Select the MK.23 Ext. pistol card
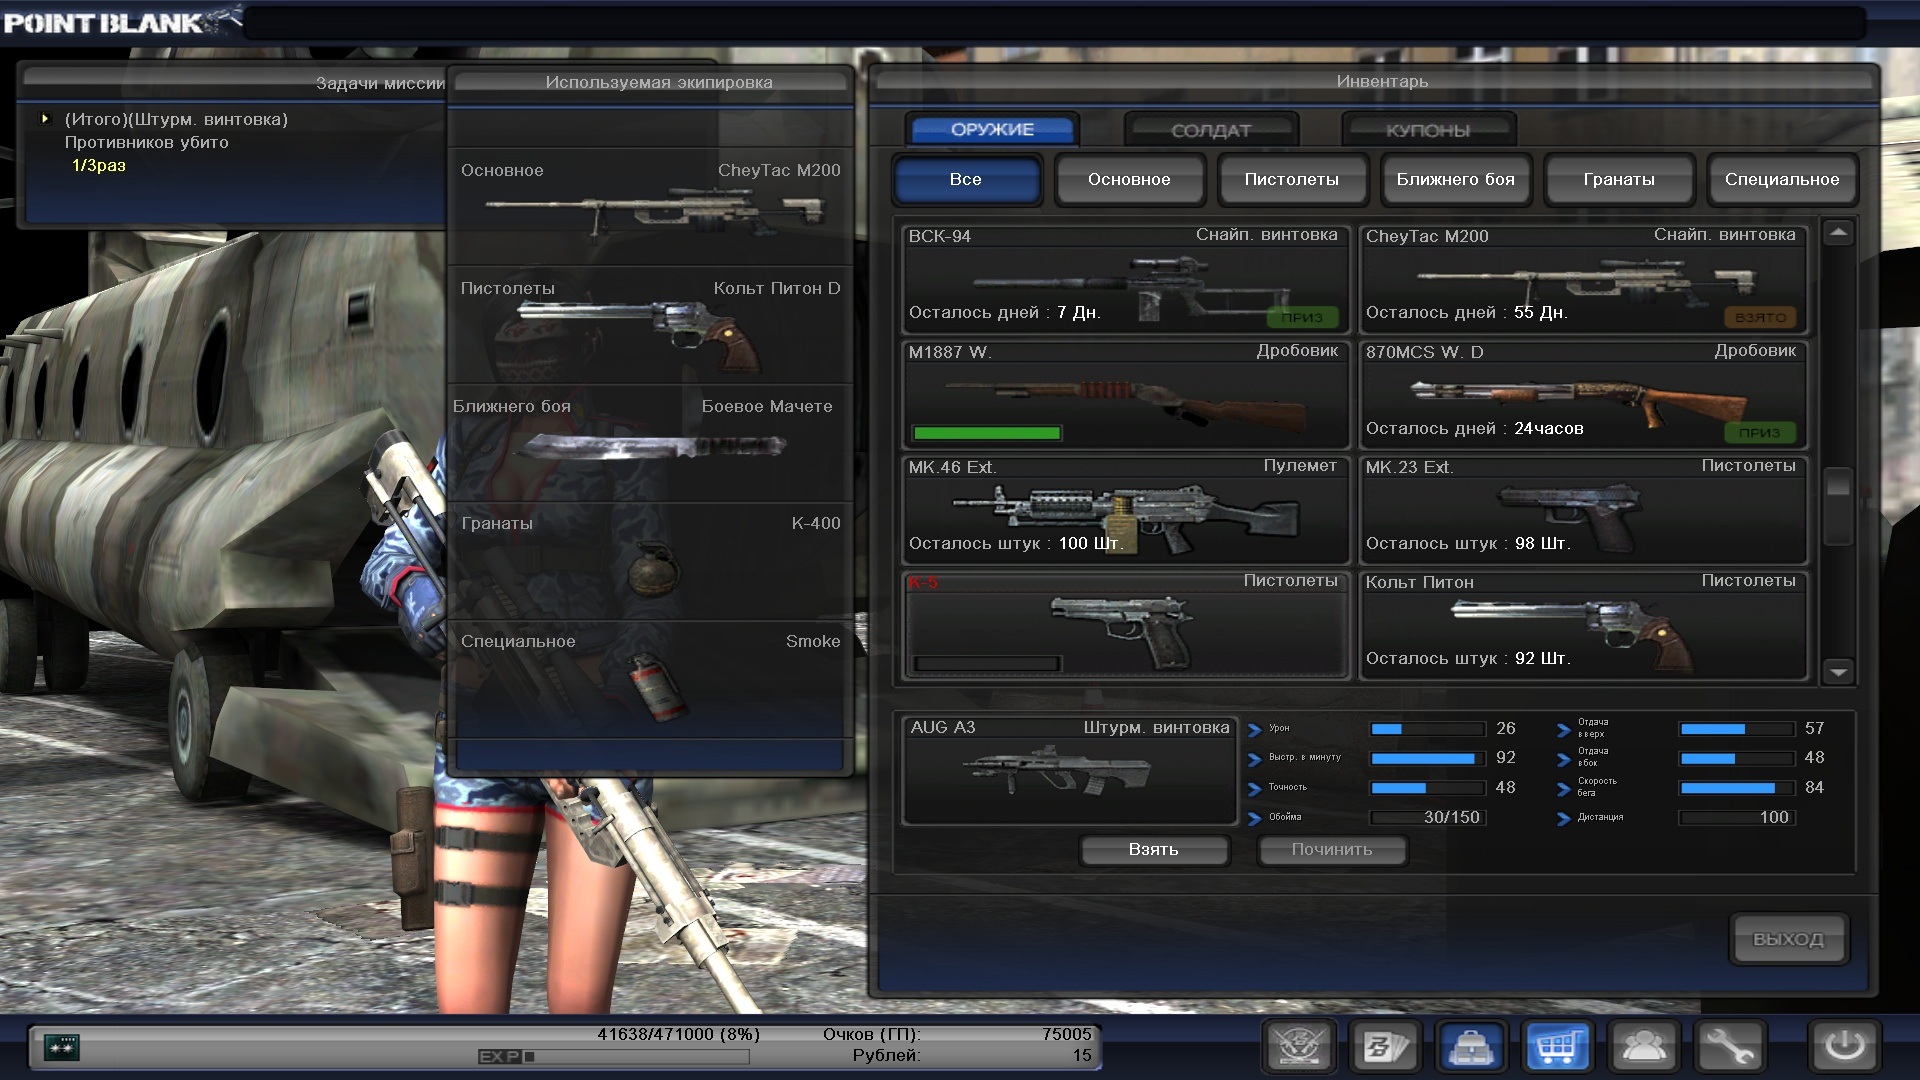This screenshot has width=1920, height=1080. tap(1583, 510)
